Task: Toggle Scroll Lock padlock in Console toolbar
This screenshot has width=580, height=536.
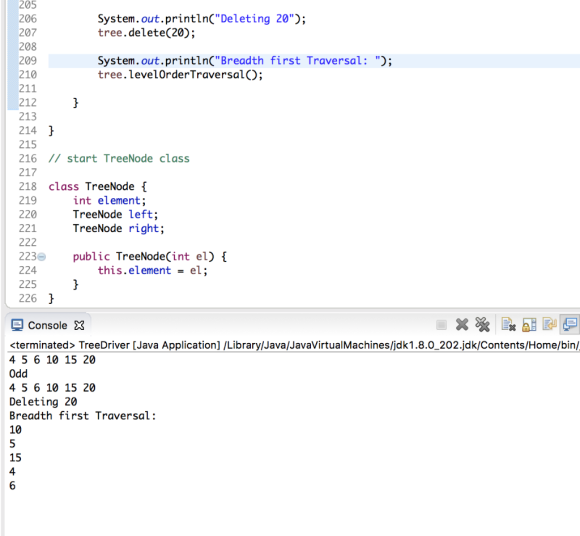Action: coord(529,324)
